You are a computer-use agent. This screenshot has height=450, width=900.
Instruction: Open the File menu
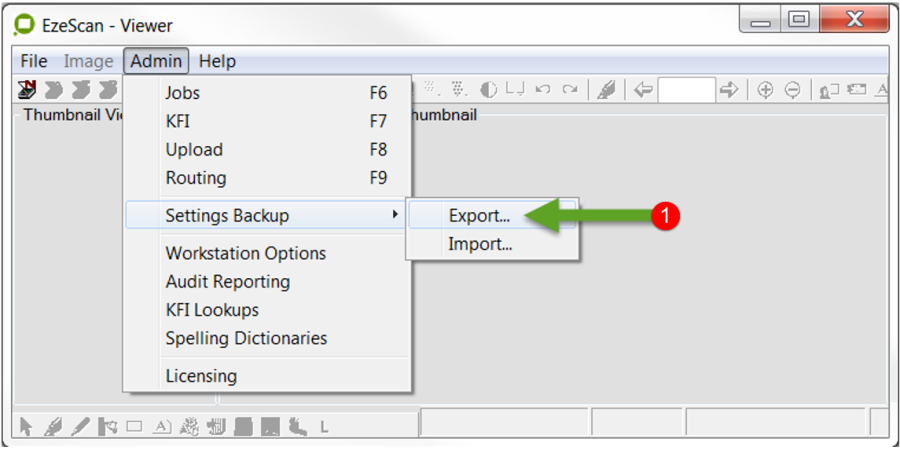tap(34, 61)
